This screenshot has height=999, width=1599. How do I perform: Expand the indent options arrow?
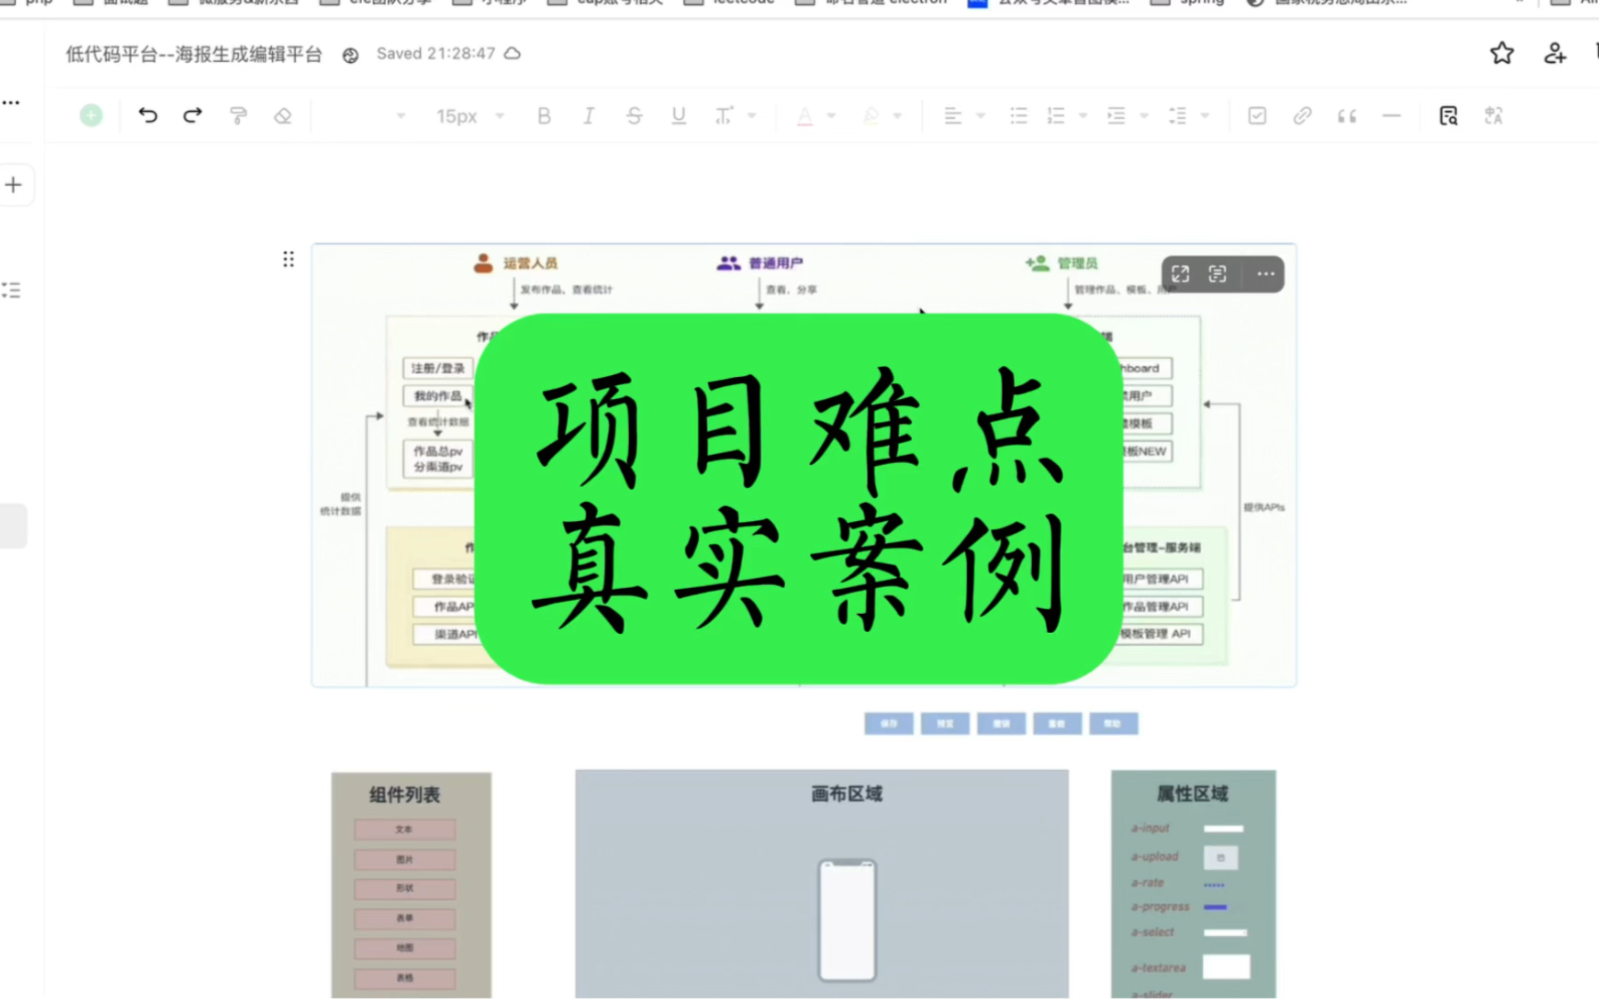tap(1144, 116)
